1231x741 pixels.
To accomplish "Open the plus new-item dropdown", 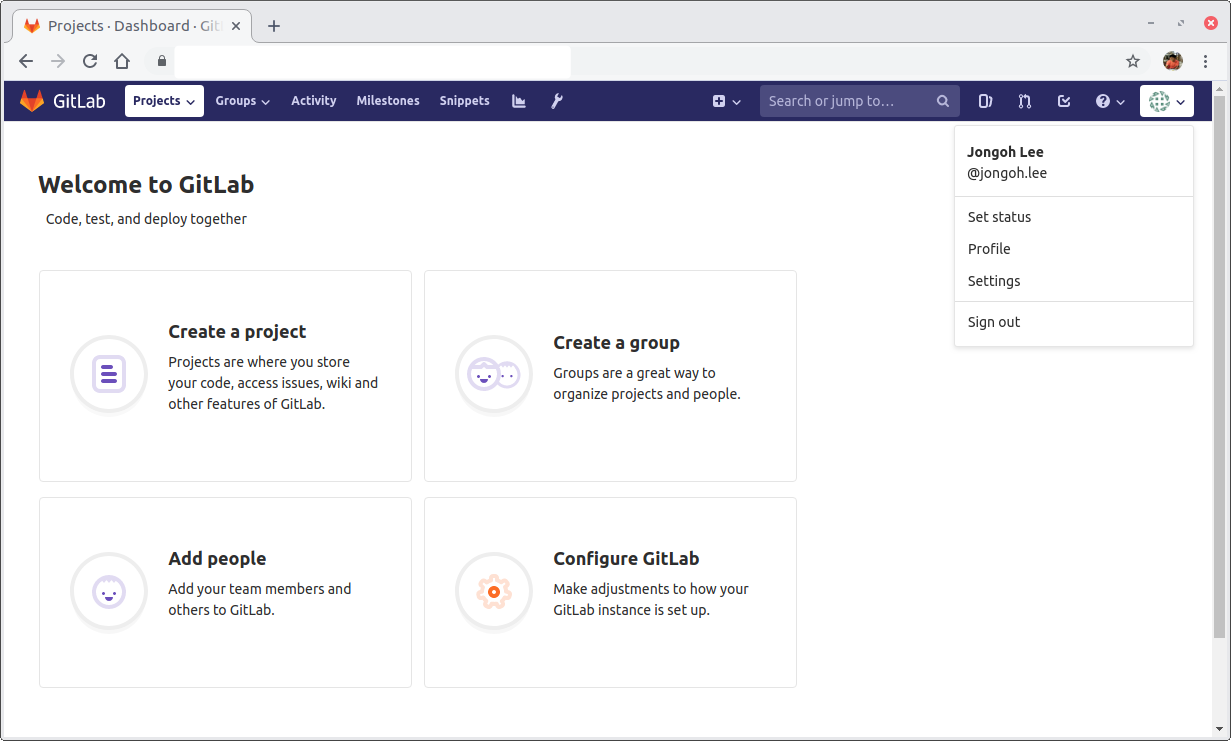I will (x=727, y=101).
